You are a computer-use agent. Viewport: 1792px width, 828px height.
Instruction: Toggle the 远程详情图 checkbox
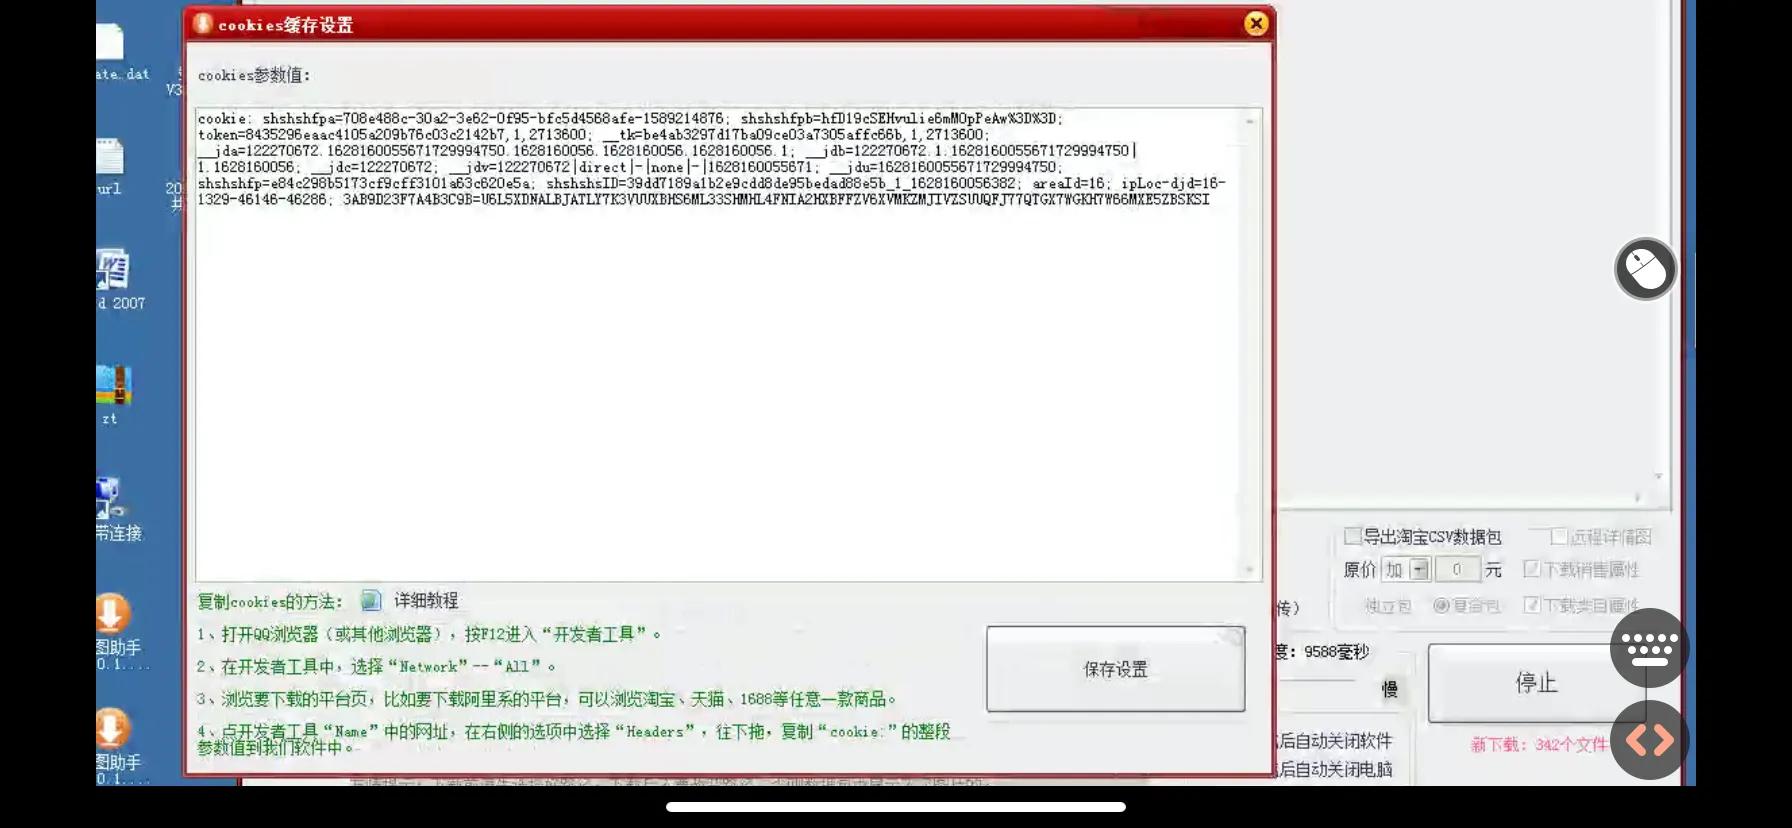(1559, 537)
